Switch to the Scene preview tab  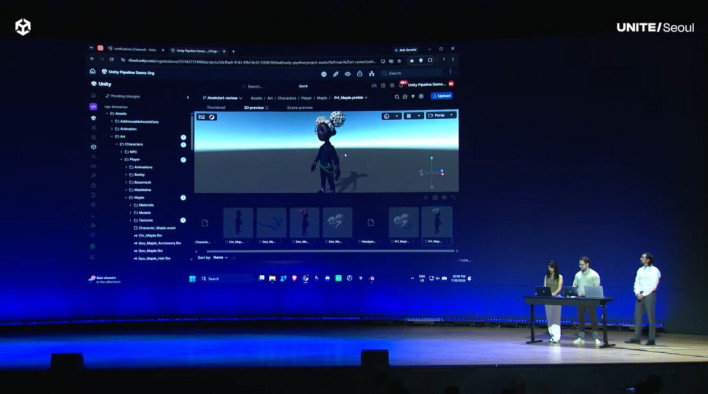click(300, 108)
